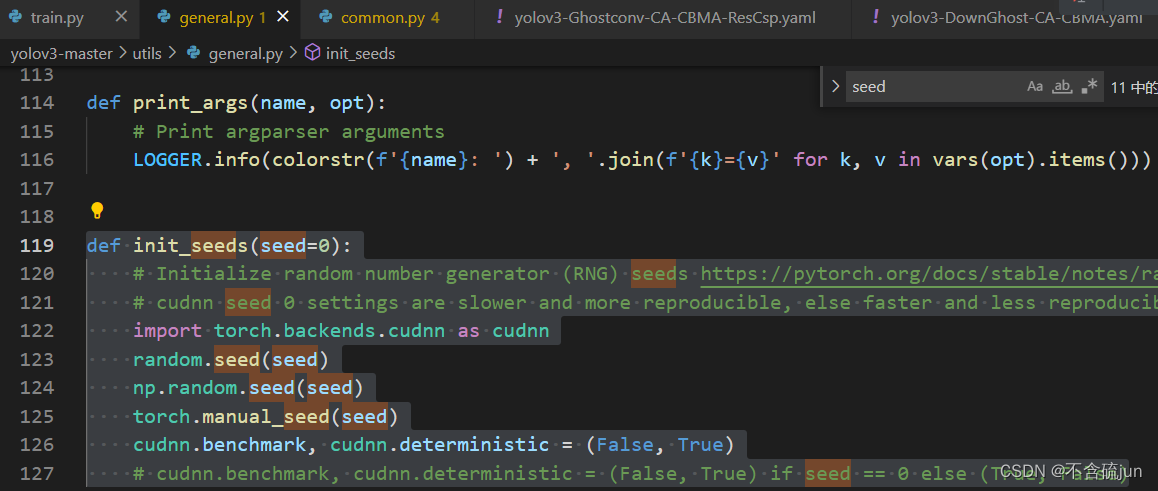Open the pytorch.org docs link in comment
The width and height of the screenshot is (1158, 491).
tap(929, 274)
